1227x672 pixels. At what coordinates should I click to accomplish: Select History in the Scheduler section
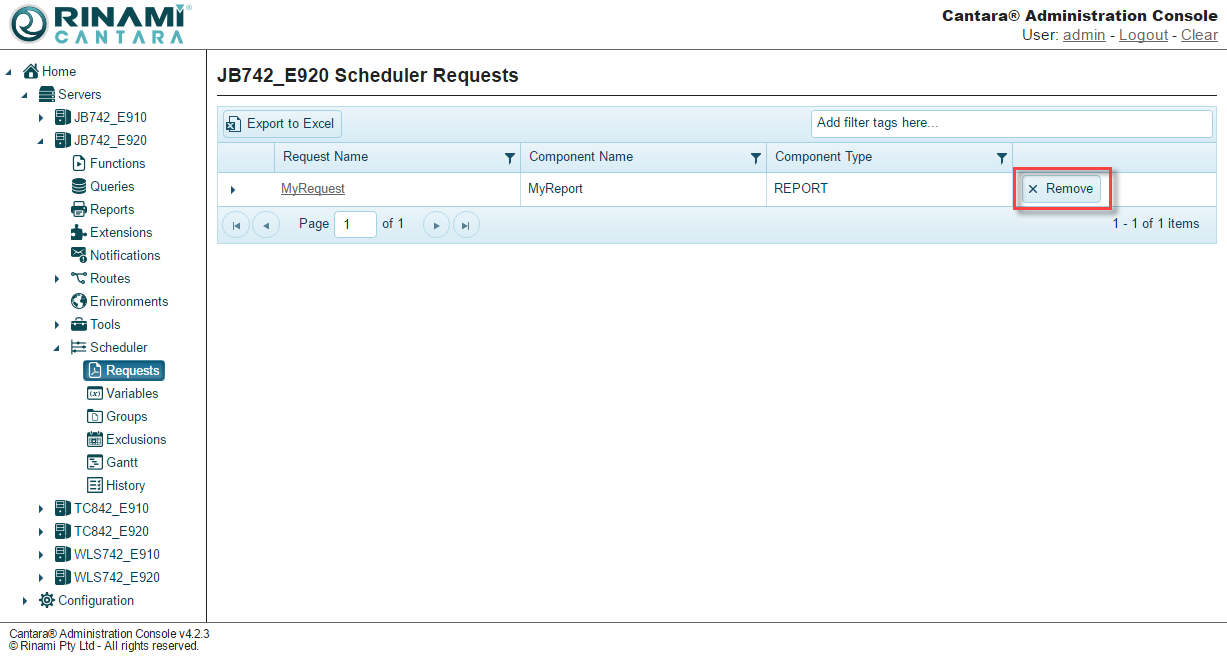tap(125, 486)
